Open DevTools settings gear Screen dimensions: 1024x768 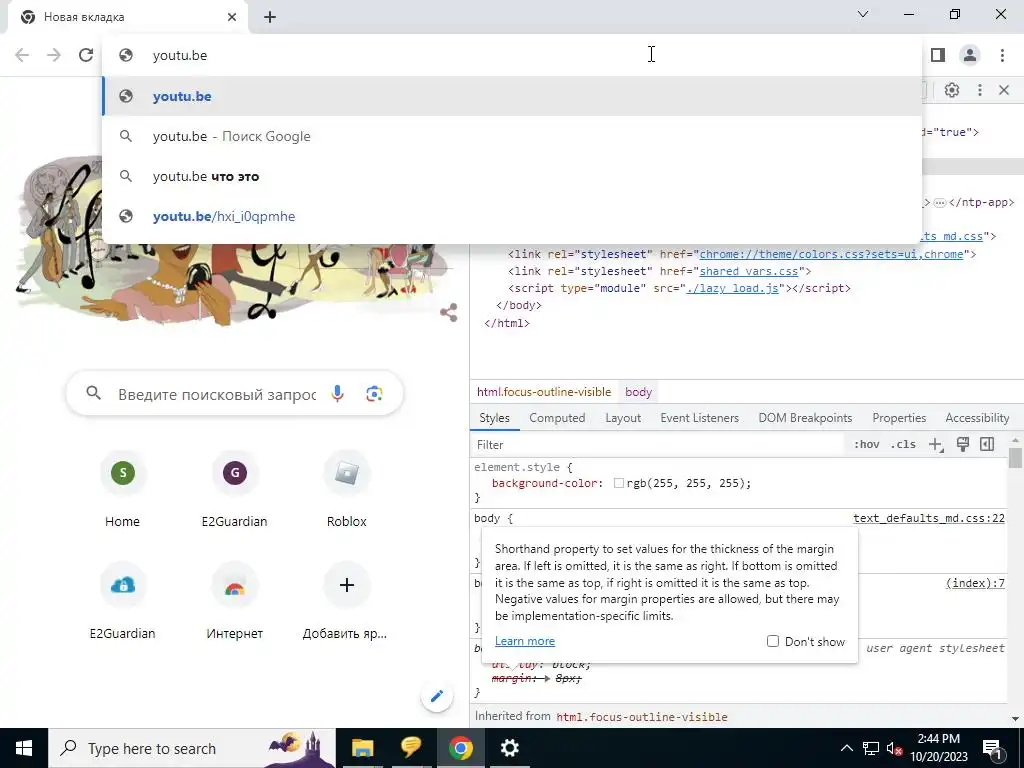tap(952, 90)
